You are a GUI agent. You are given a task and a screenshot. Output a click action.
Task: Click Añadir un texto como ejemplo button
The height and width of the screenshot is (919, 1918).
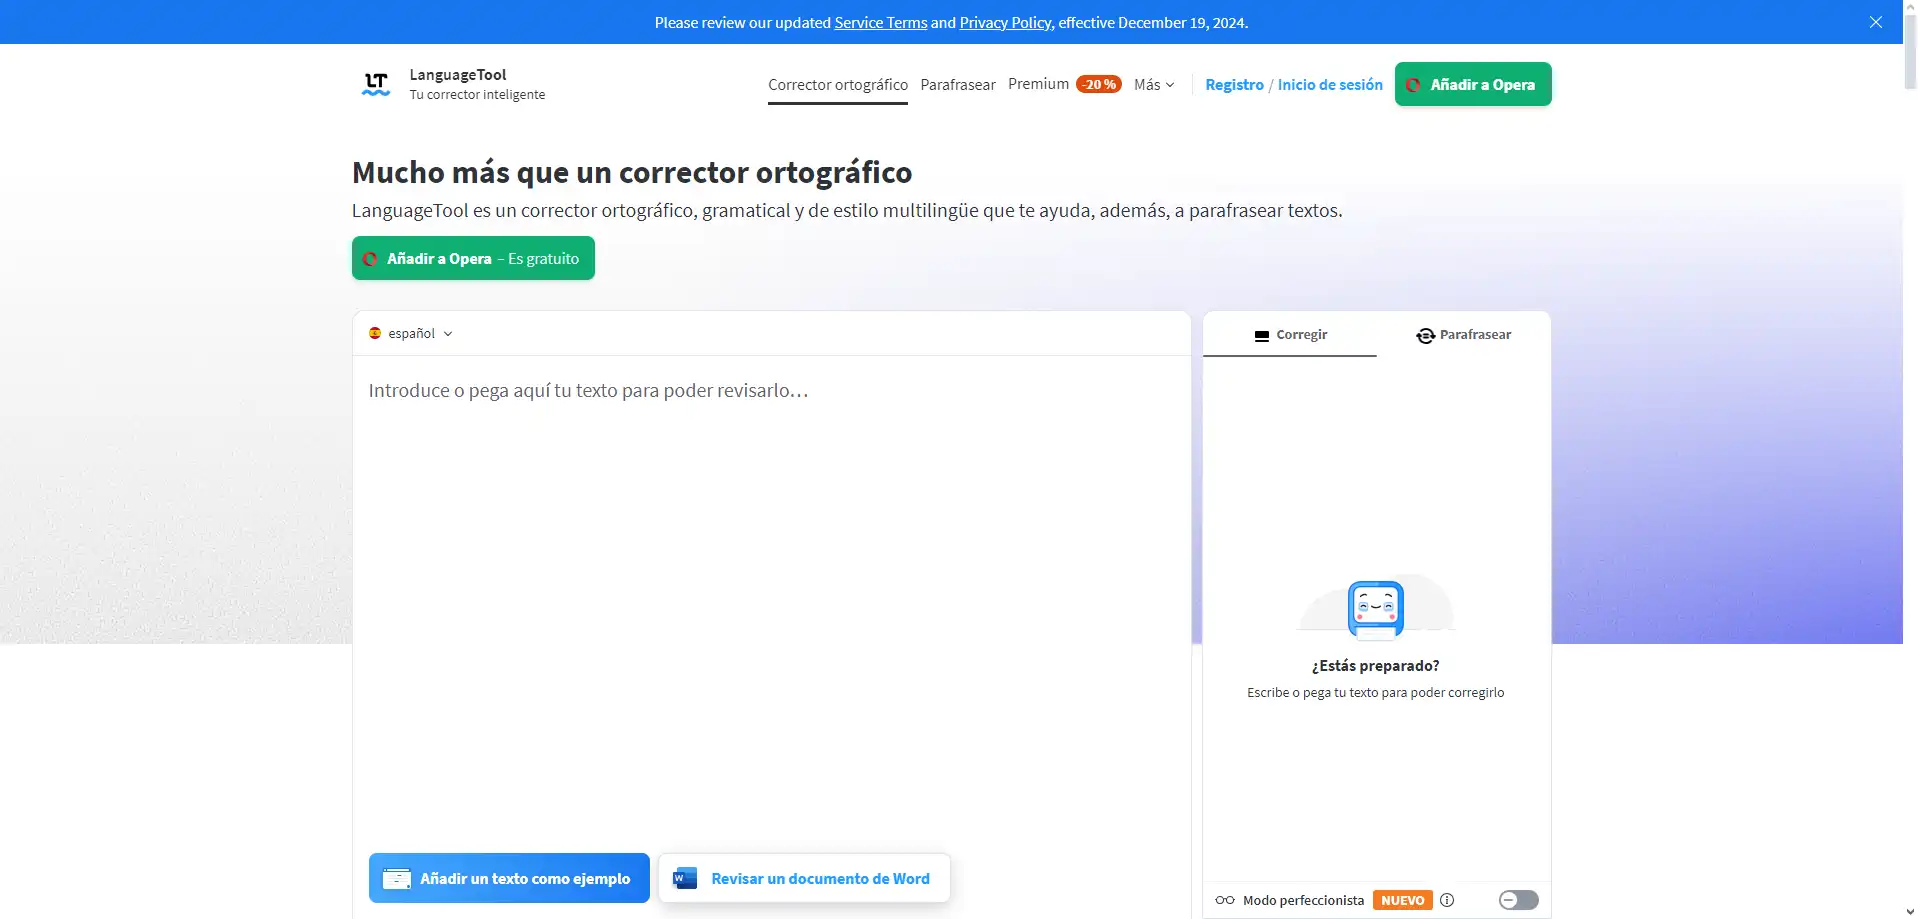[509, 878]
